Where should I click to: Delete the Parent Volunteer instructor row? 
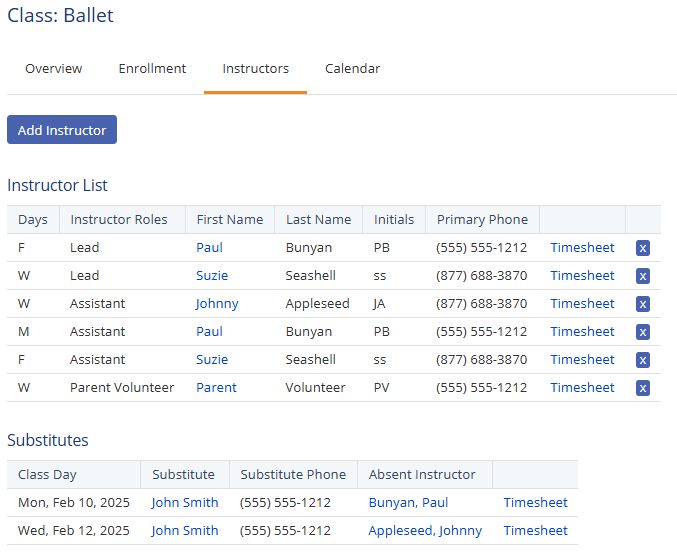[642, 388]
